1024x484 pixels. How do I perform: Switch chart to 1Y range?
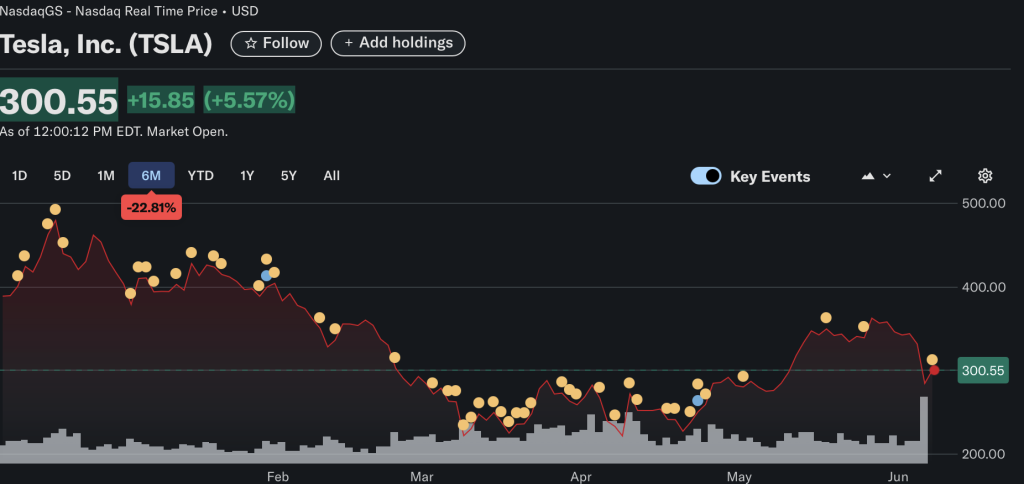tap(247, 176)
